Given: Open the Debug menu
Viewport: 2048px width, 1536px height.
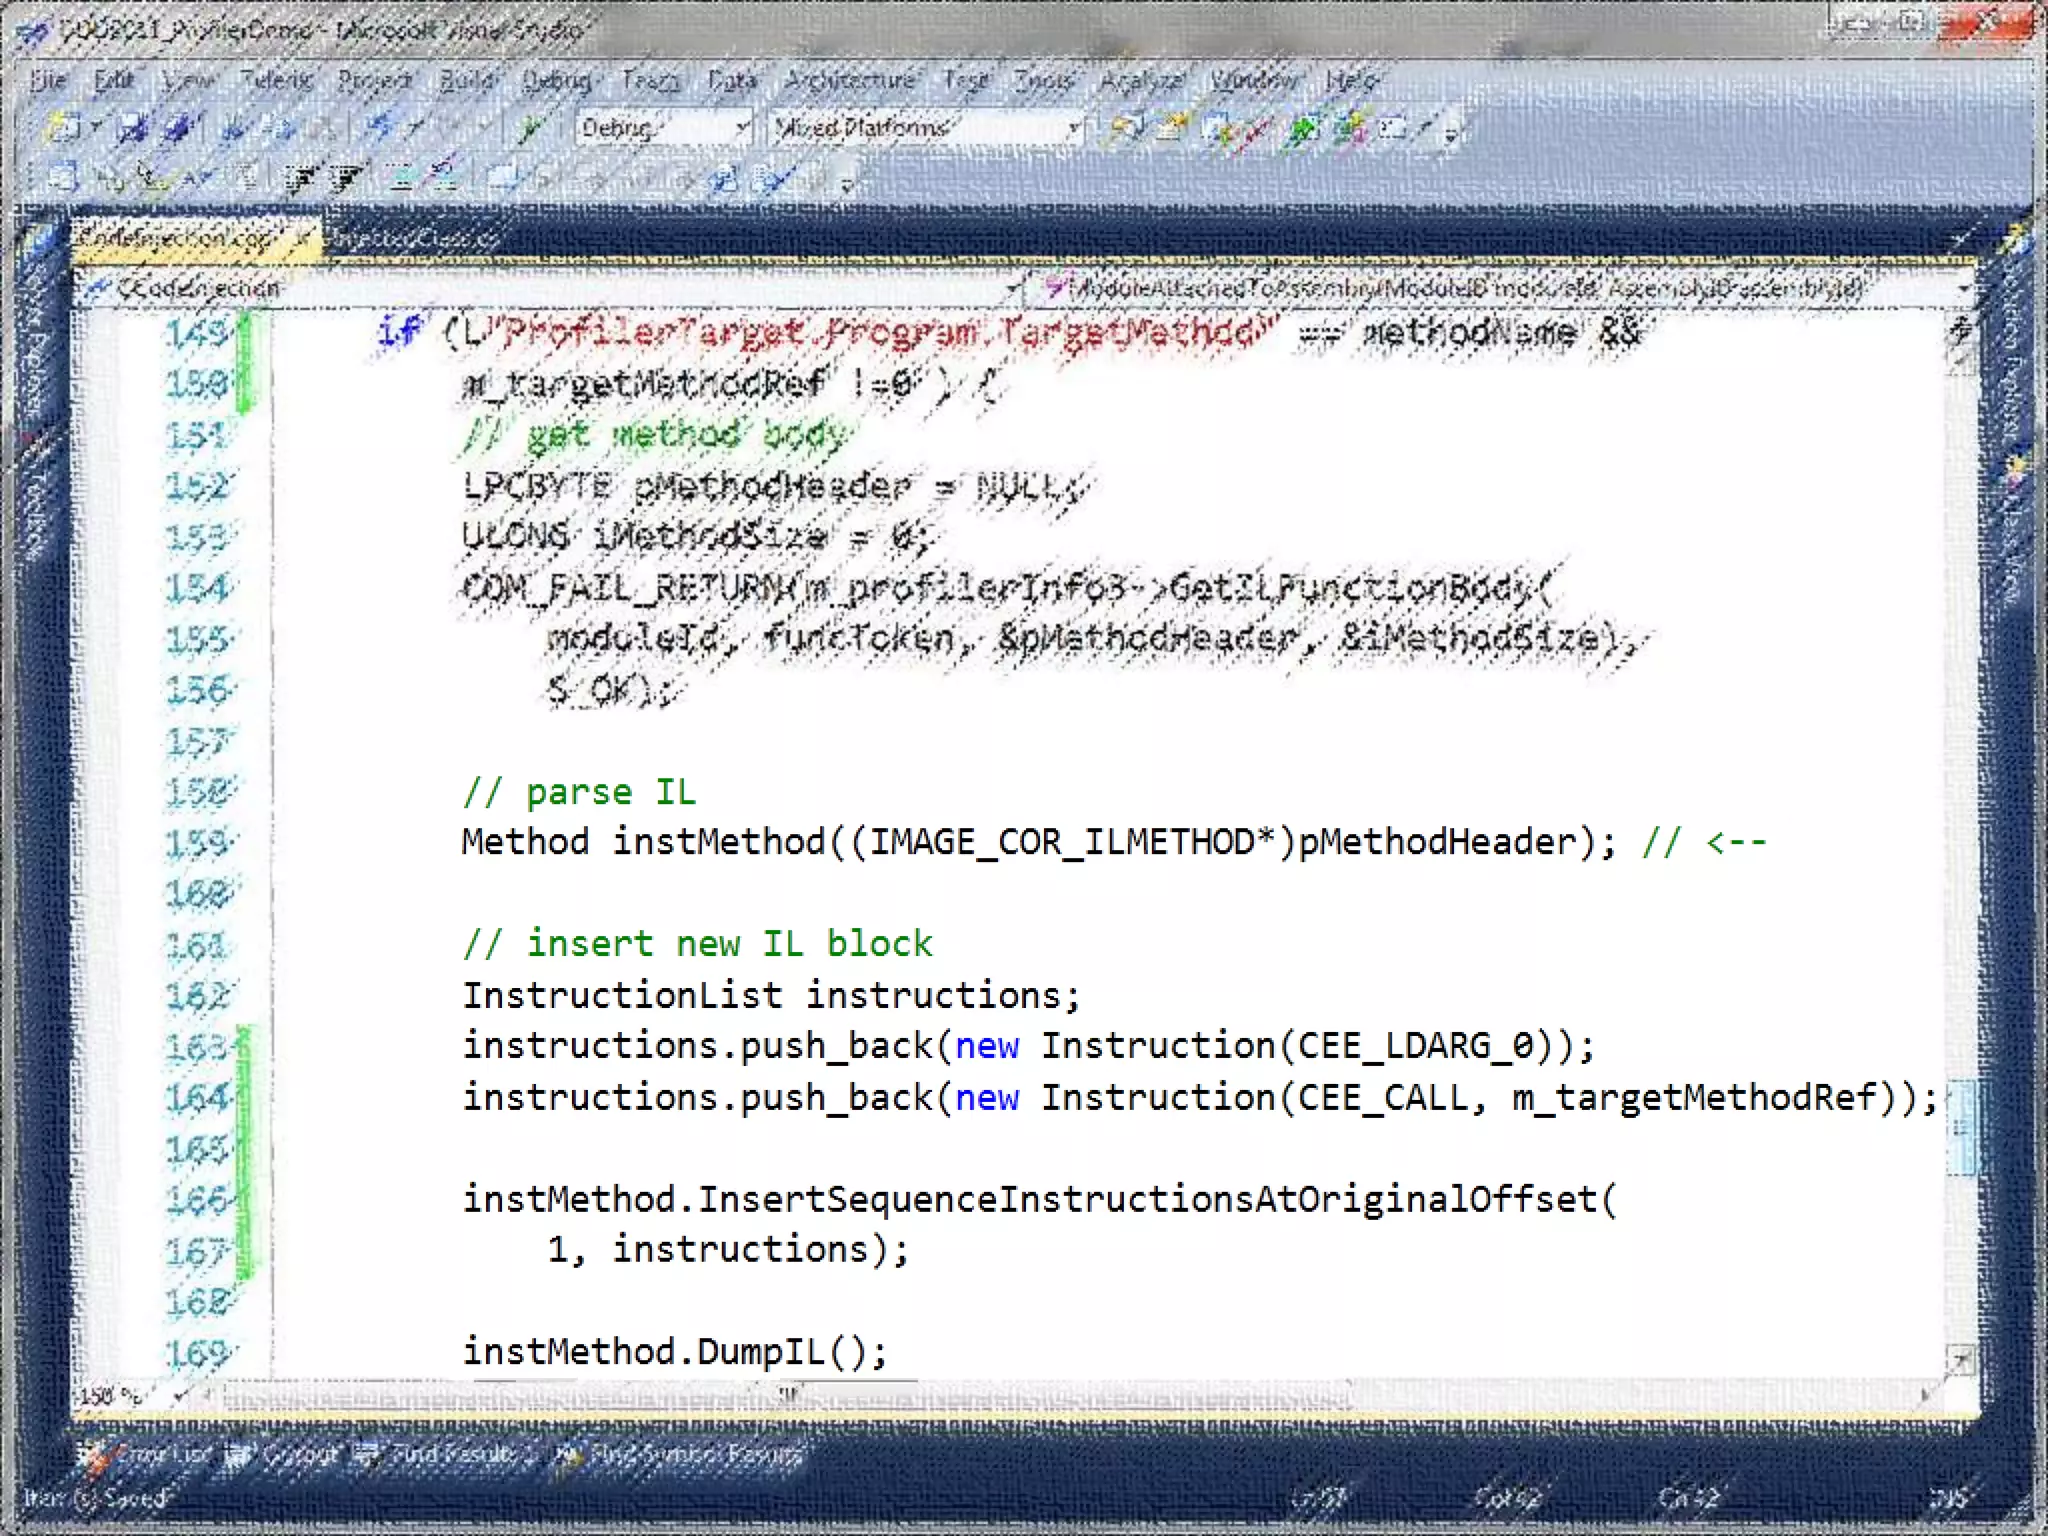Looking at the screenshot, I should pos(556,80).
